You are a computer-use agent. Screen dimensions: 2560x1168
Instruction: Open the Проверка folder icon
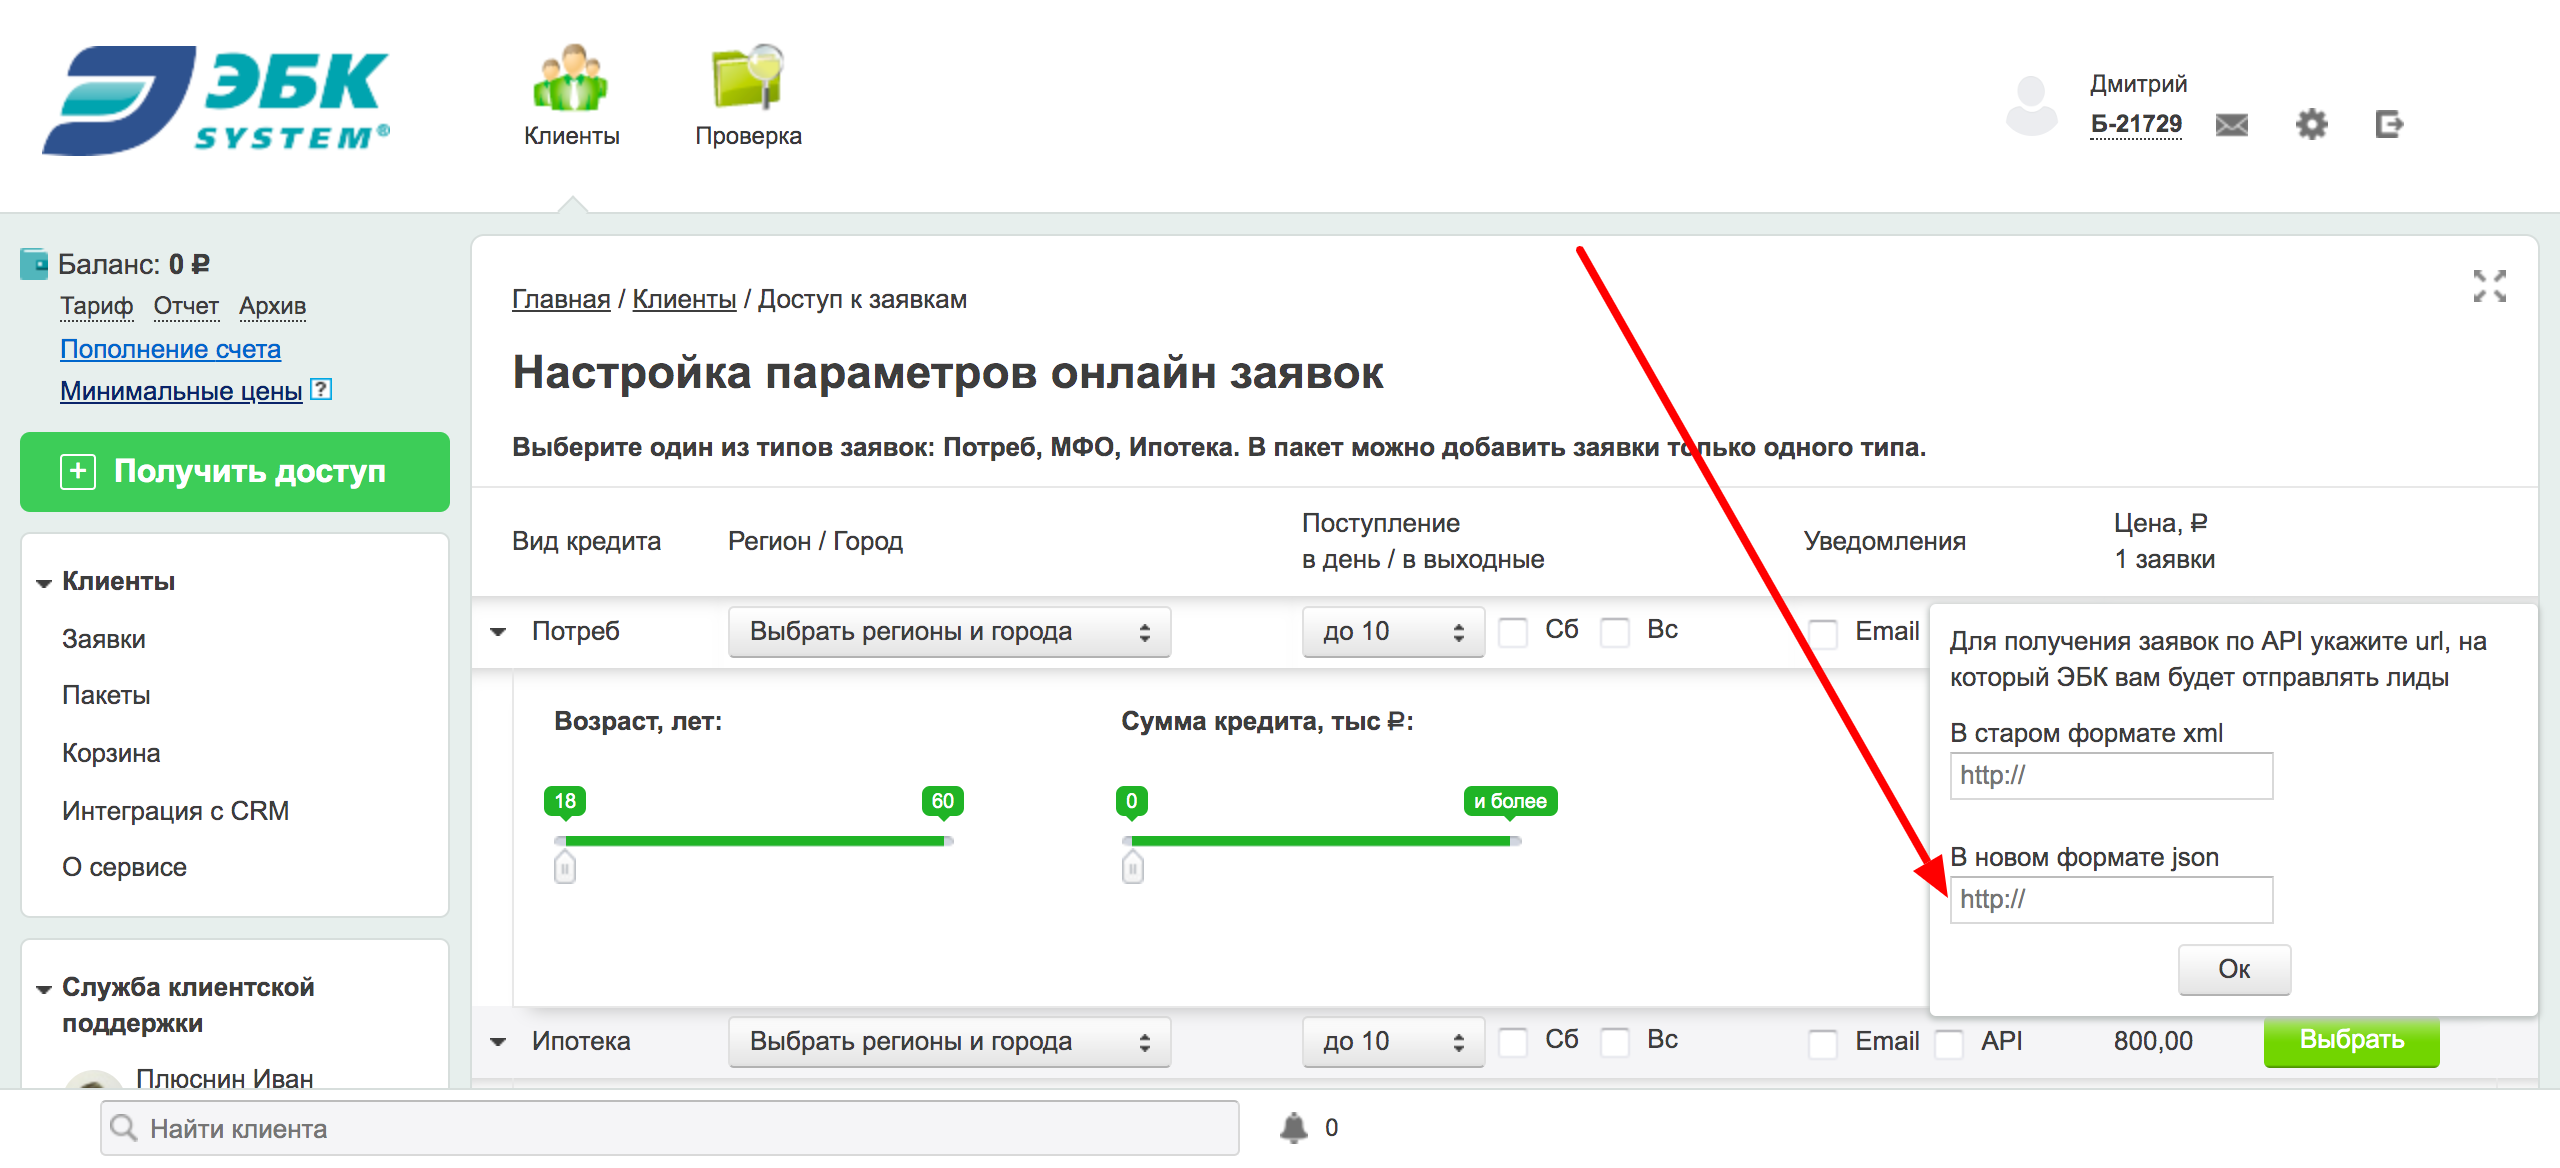747,76
